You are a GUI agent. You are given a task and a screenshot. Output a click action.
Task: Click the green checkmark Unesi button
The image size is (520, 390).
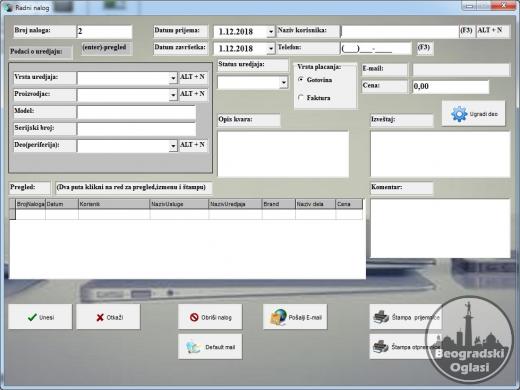[x=40, y=317]
